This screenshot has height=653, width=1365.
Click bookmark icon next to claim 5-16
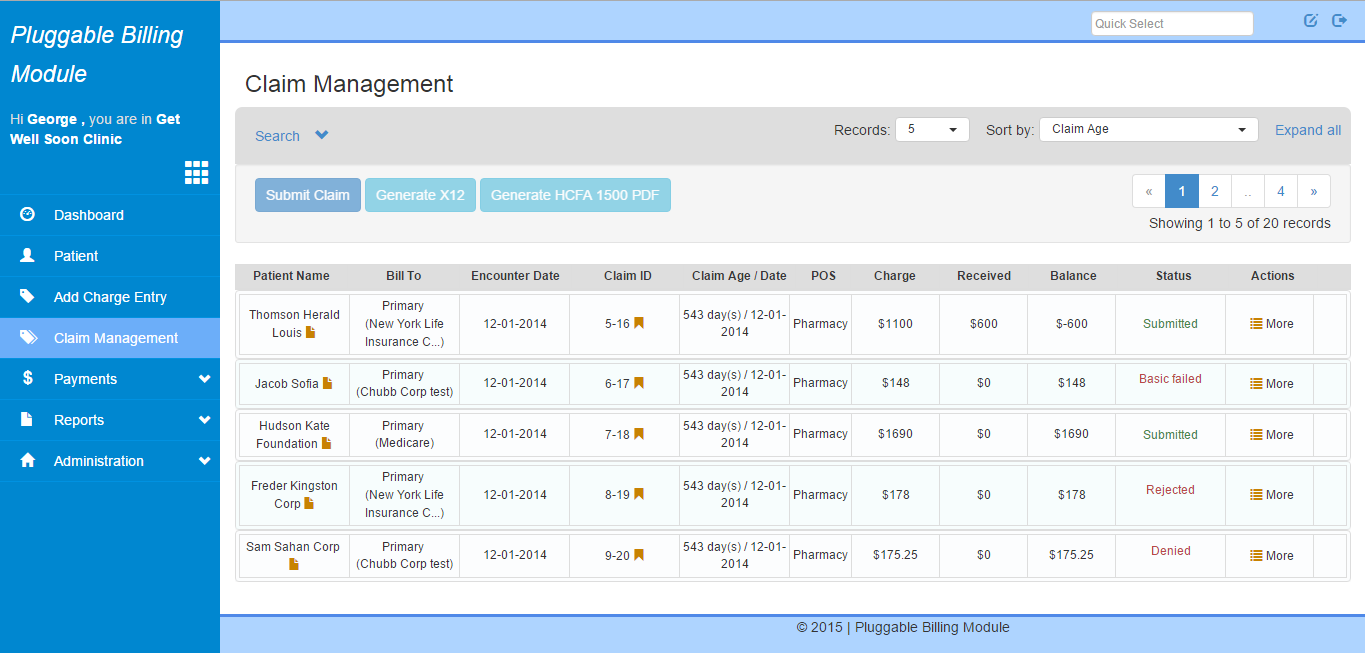click(x=639, y=323)
